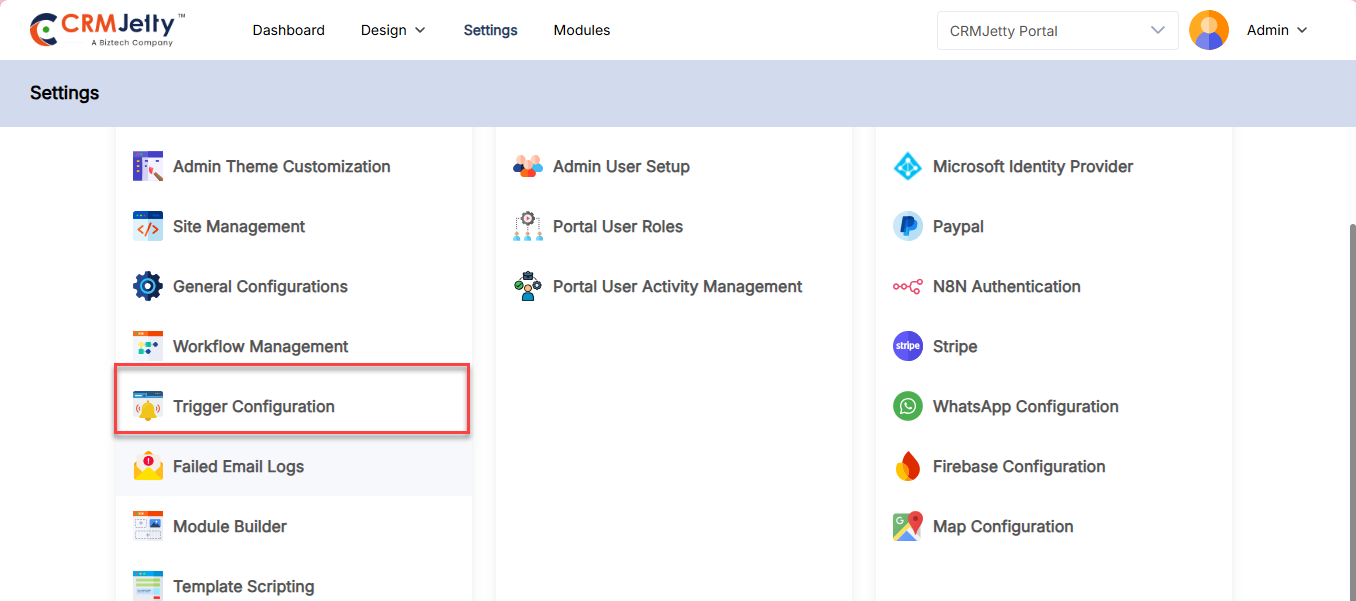This screenshot has width=1356, height=601.
Task: Open the Admin User Setup link
Action: (x=621, y=167)
